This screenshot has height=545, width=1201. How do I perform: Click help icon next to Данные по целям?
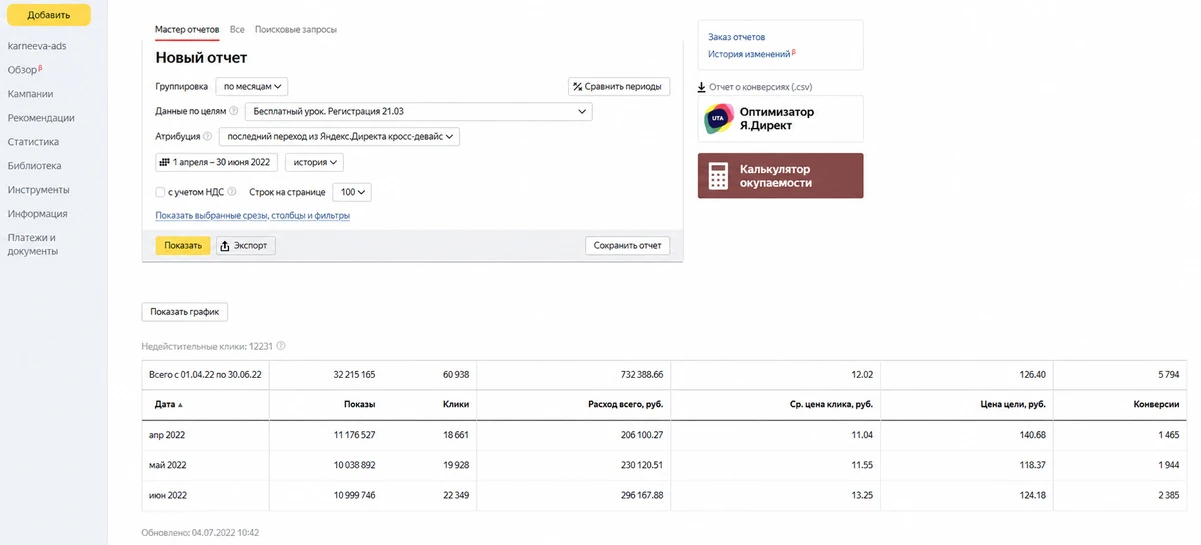234,112
